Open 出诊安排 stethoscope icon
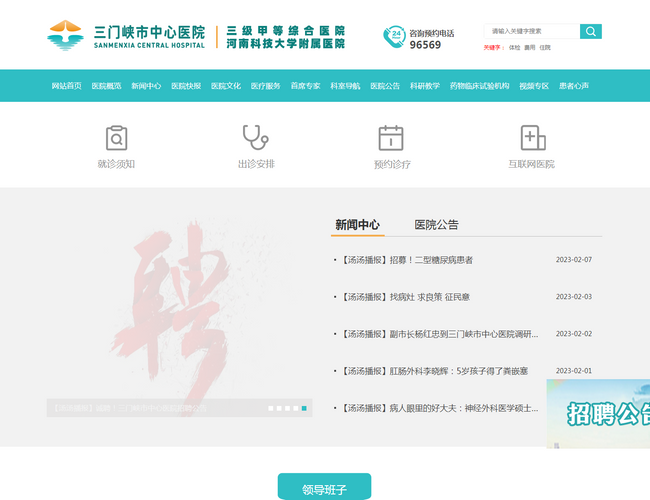The width and height of the screenshot is (650, 500). point(256,138)
